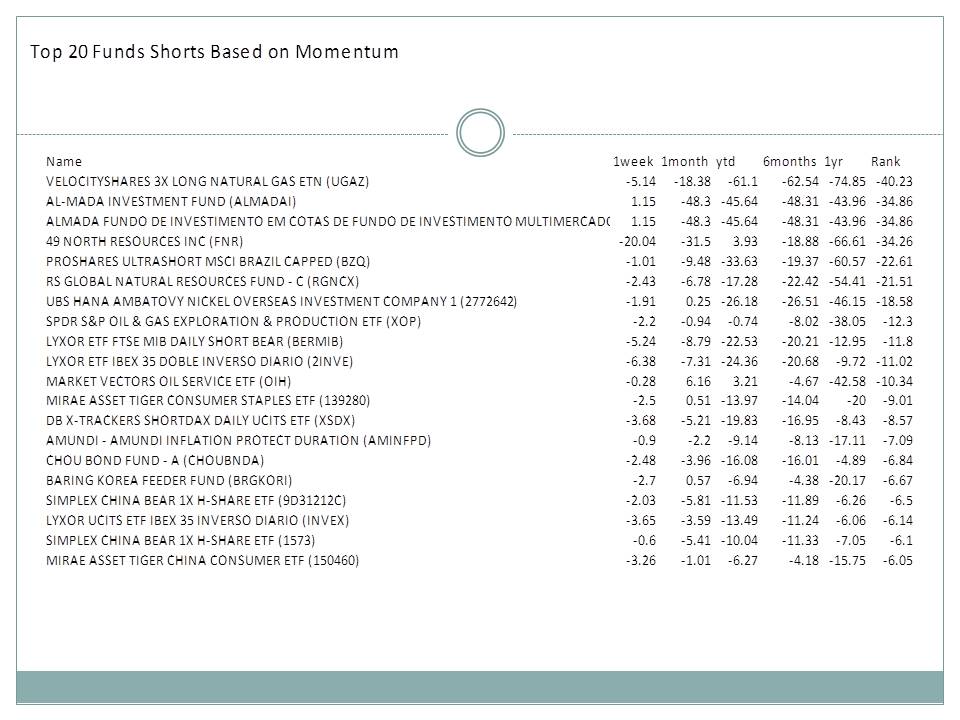This screenshot has width=960, height=720.
Task: Click the -40.23 rank value for UGAZ
Action: pyautogui.click(x=893, y=181)
